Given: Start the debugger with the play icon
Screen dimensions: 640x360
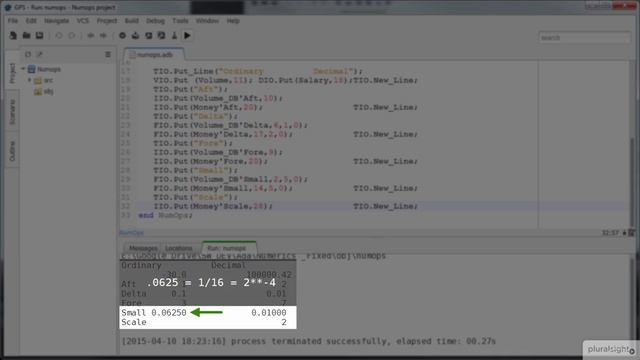Looking at the screenshot, I should (187, 36).
